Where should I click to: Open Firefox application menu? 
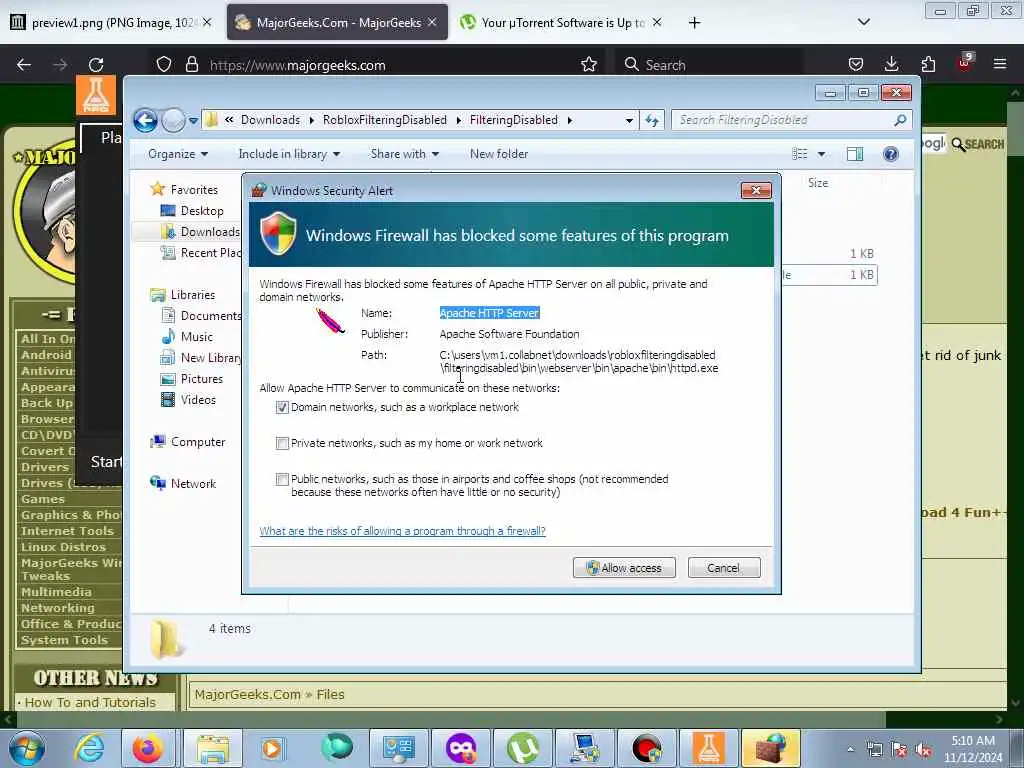click(x=1000, y=64)
